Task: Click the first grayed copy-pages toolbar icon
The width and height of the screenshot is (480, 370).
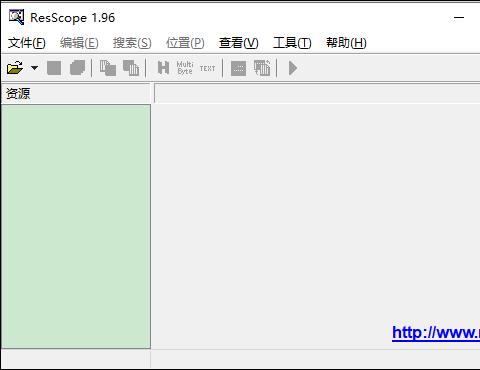Action: [108, 68]
